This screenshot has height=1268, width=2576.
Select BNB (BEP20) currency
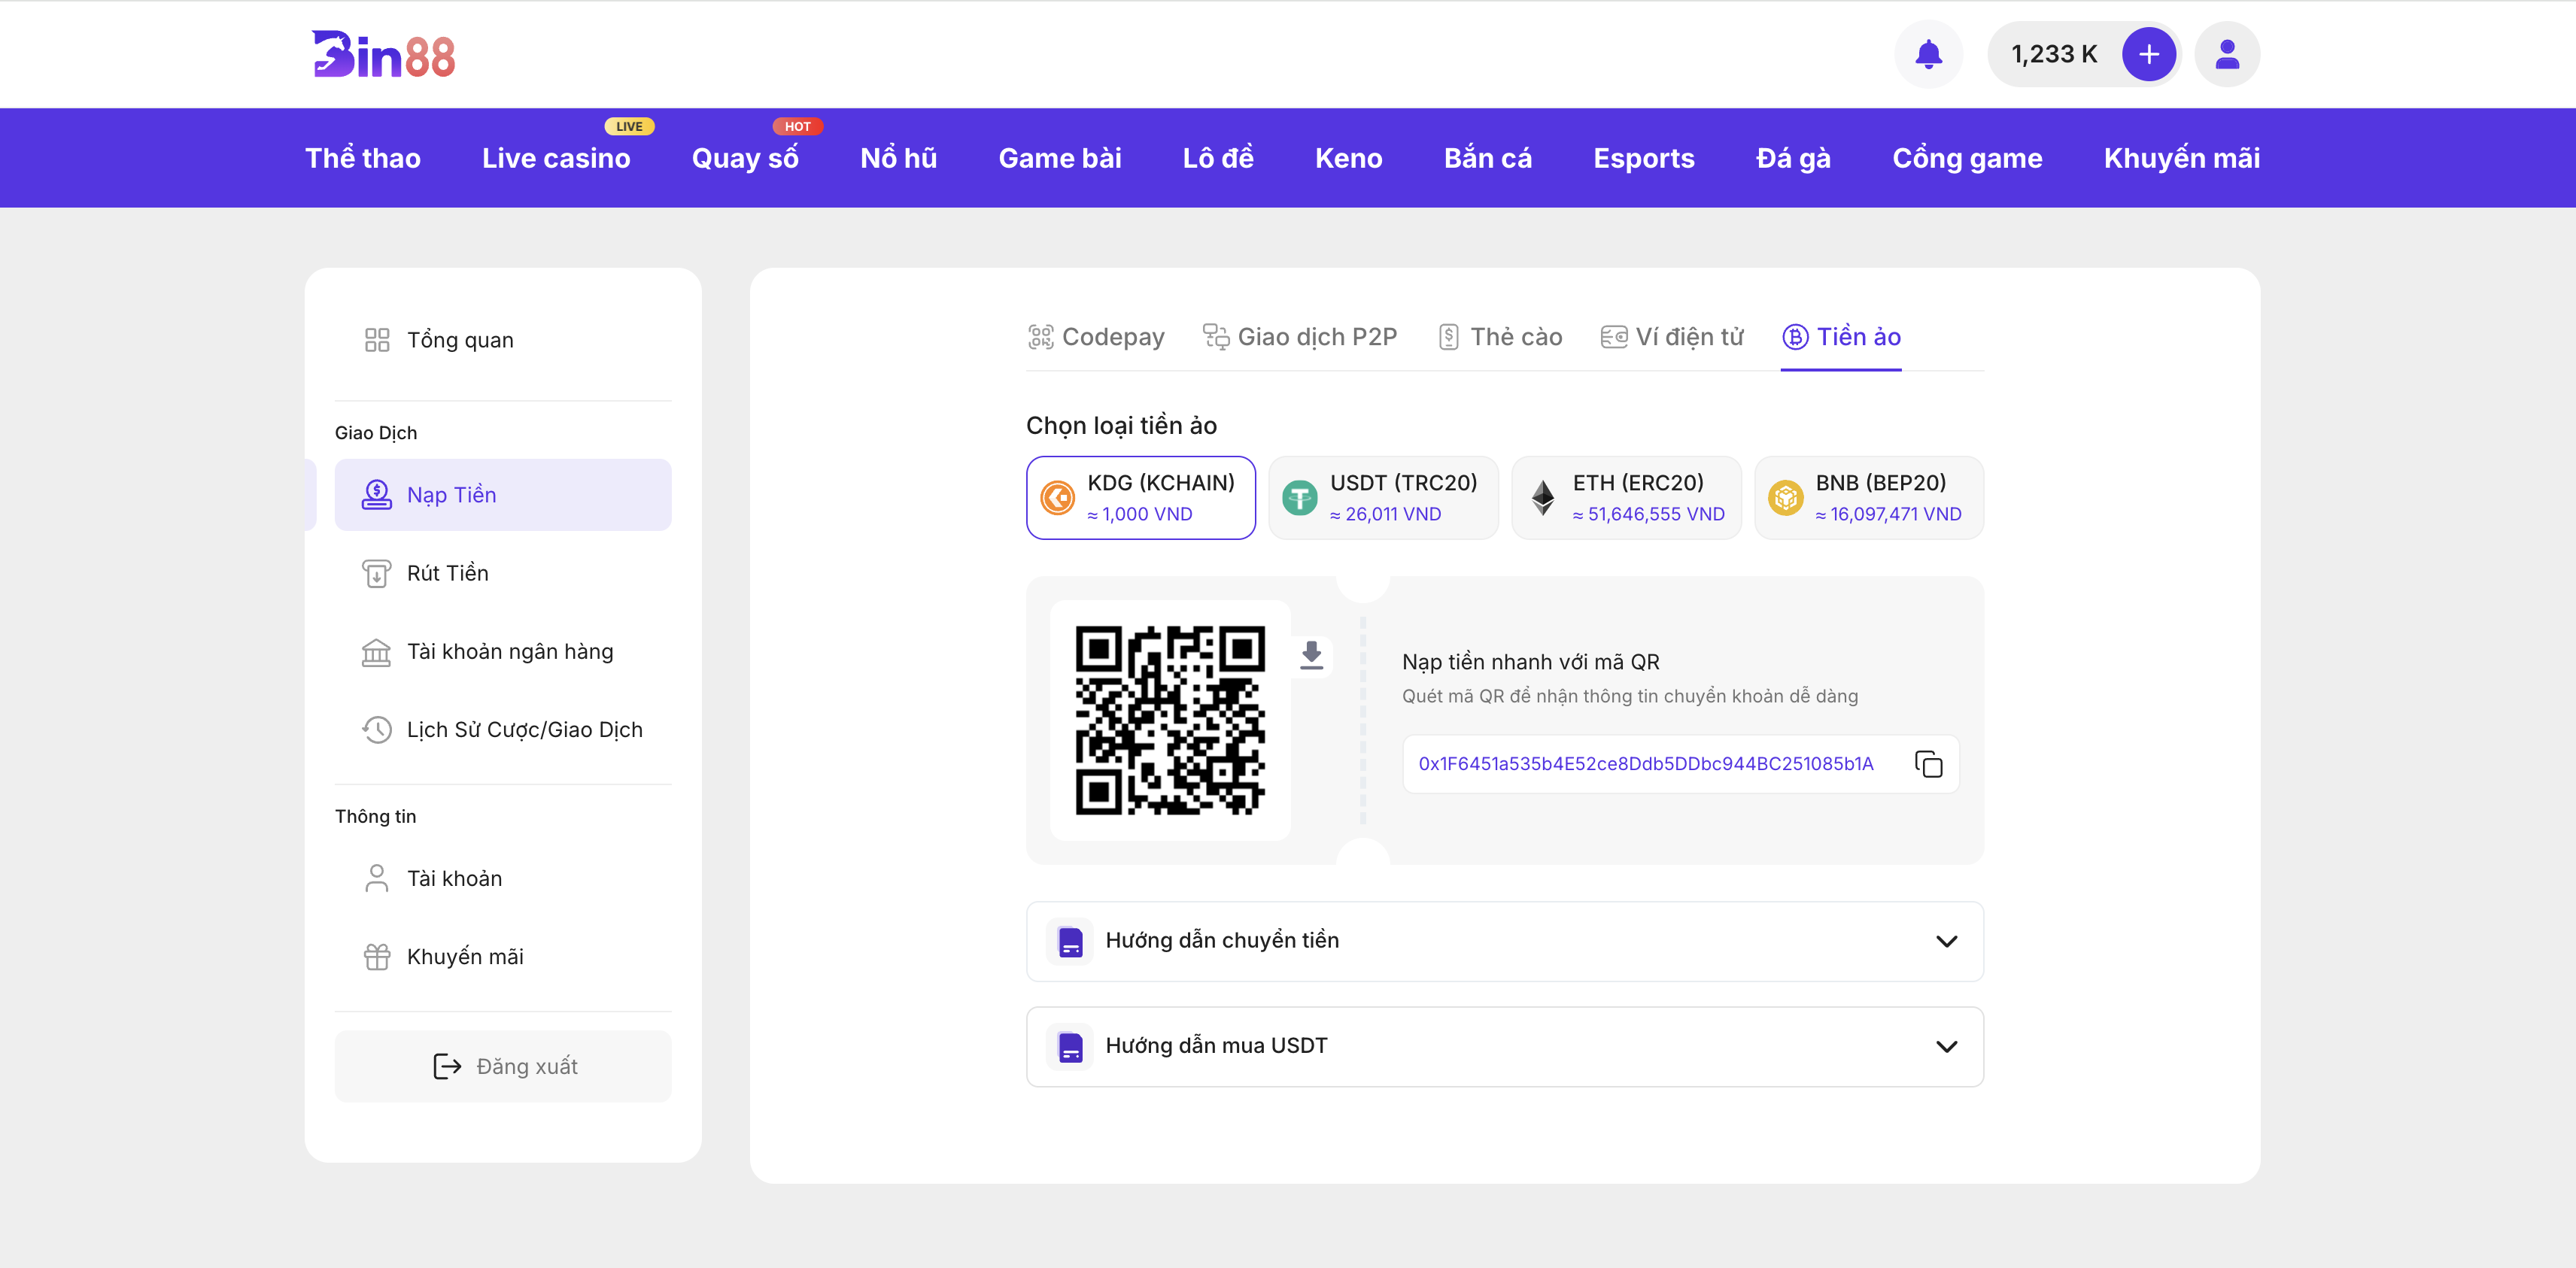tap(1868, 498)
